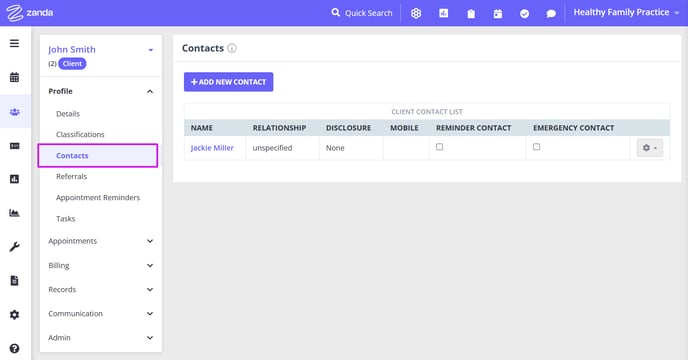This screenshot has height=360, width=688.
Task: Open Classifications under Profile
Action: [80, 134]
